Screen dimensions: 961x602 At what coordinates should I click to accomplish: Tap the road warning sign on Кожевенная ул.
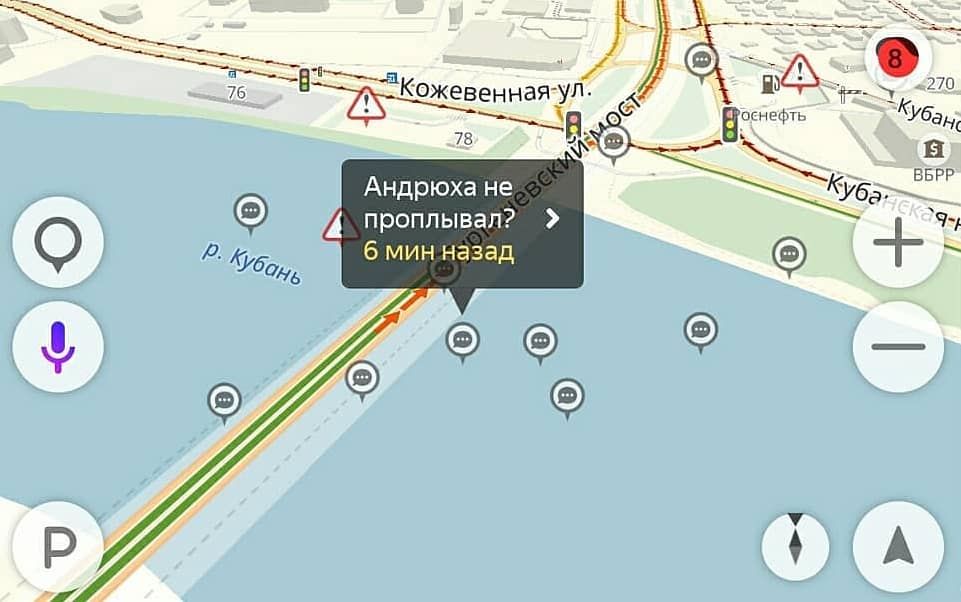pos(366,104)
